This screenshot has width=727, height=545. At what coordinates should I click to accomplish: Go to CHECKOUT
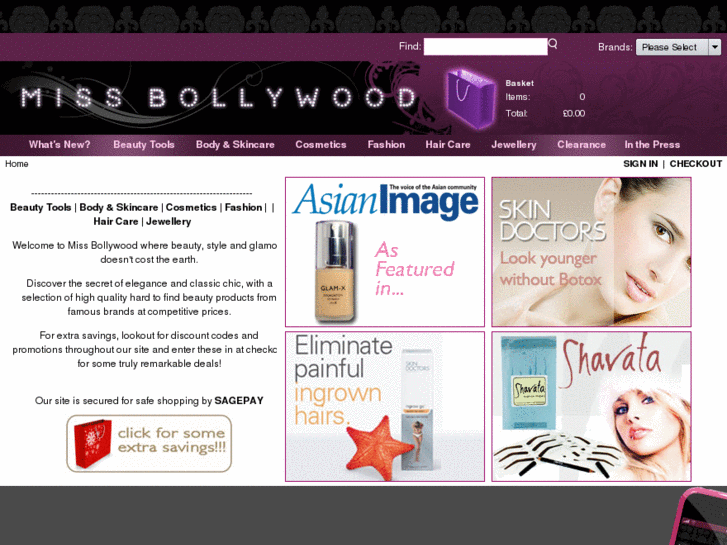point(695,164)
